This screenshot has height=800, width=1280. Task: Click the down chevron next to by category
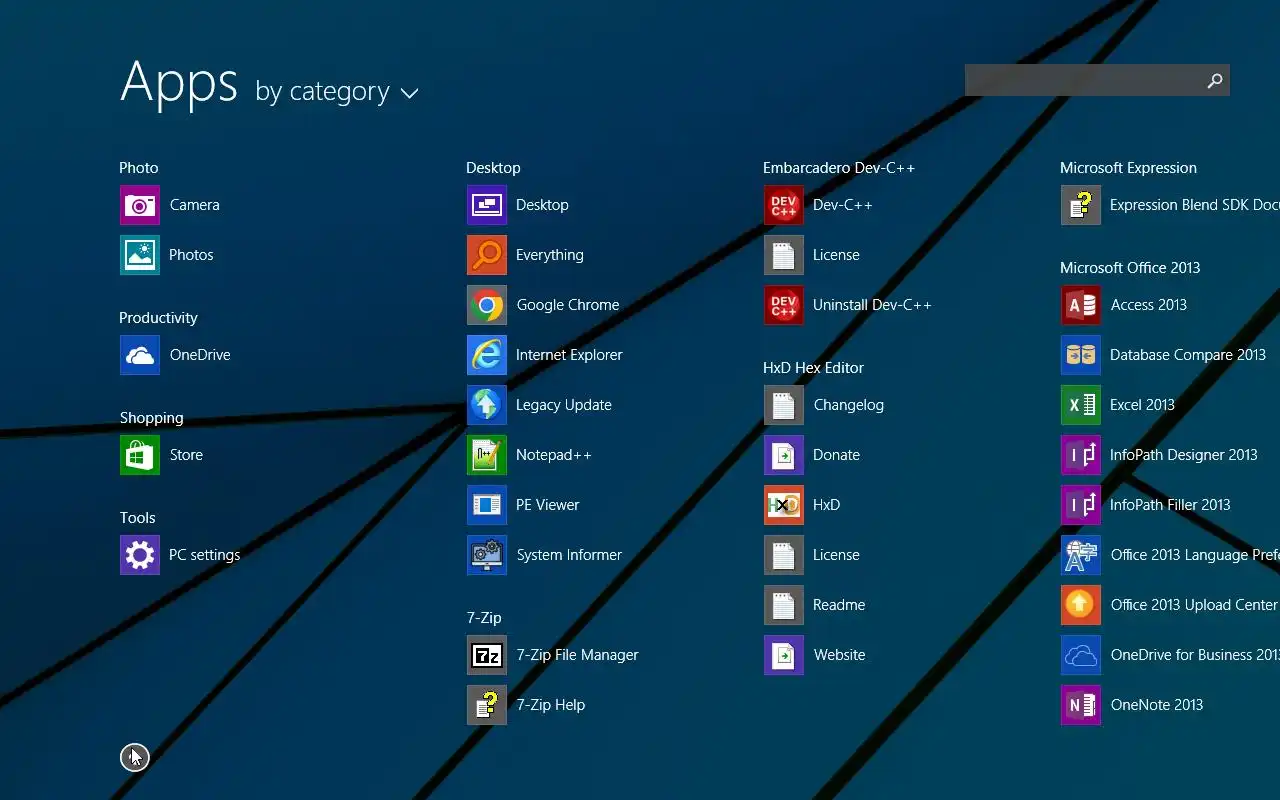[409, 94]
